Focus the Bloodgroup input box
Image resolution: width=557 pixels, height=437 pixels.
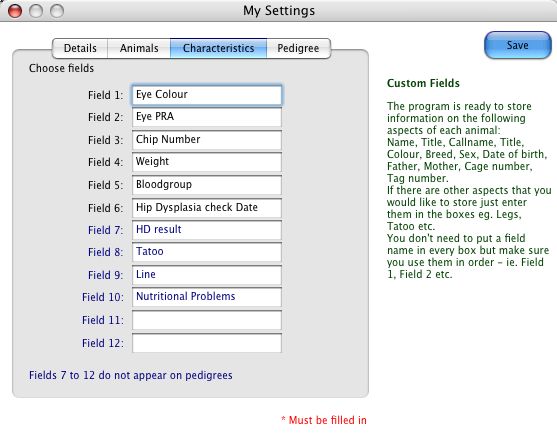tap(207, 185)
